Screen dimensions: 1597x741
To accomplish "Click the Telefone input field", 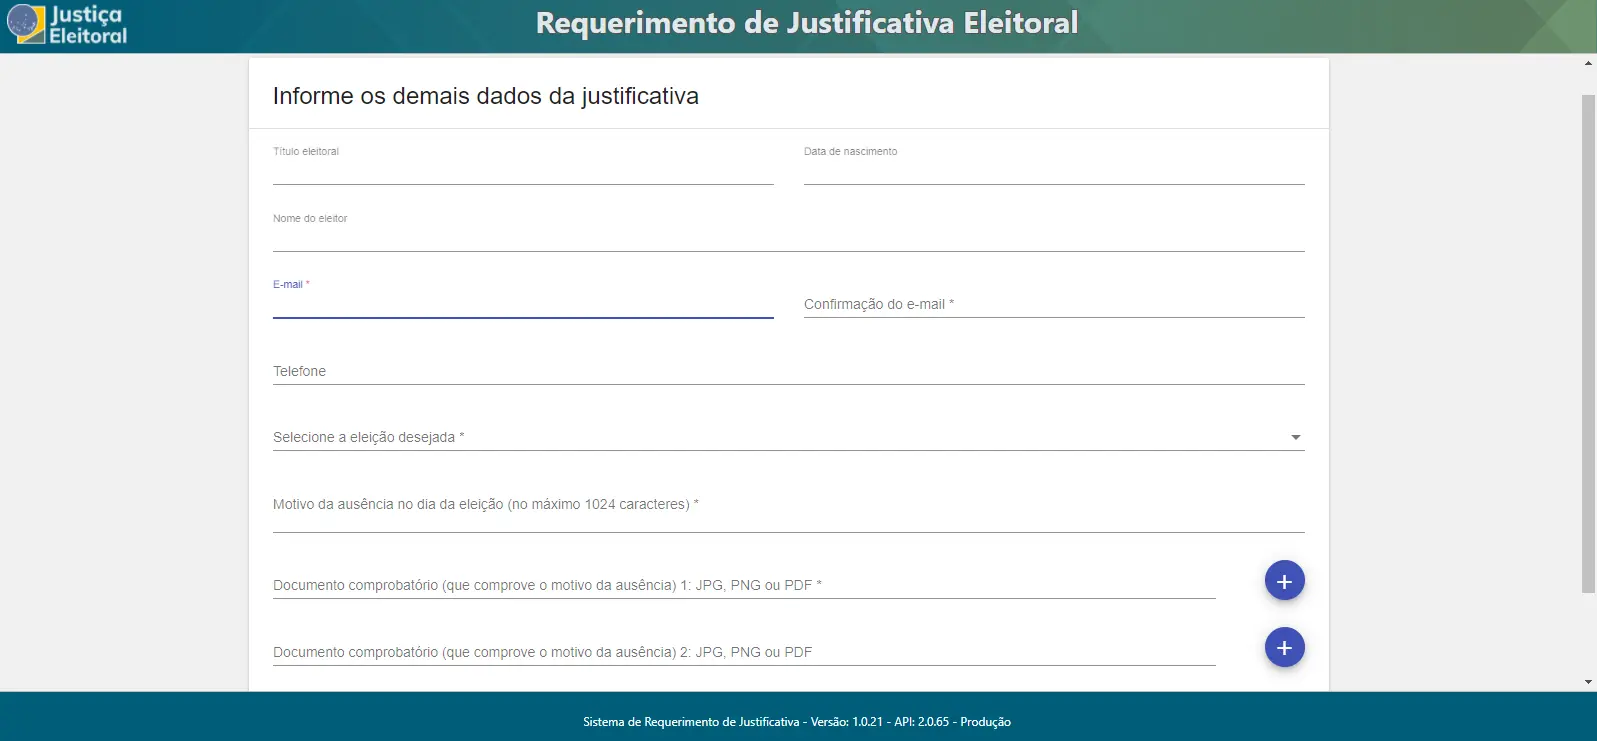I will [x=788, y=371].
